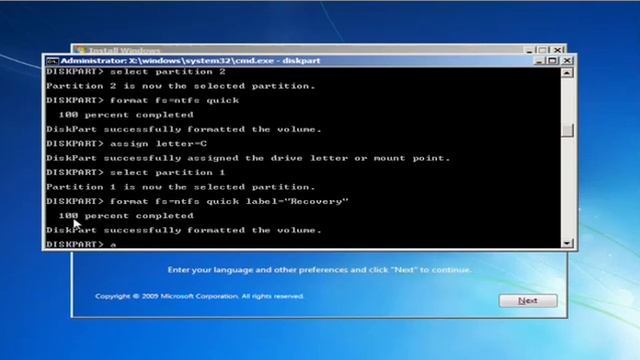Close the Install Windows window
Viewport: 640px width, 360px height.
[x=557, y=50]
